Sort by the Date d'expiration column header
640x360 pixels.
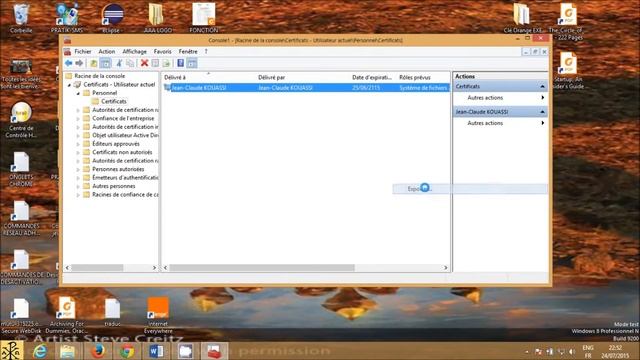(373, 77)
